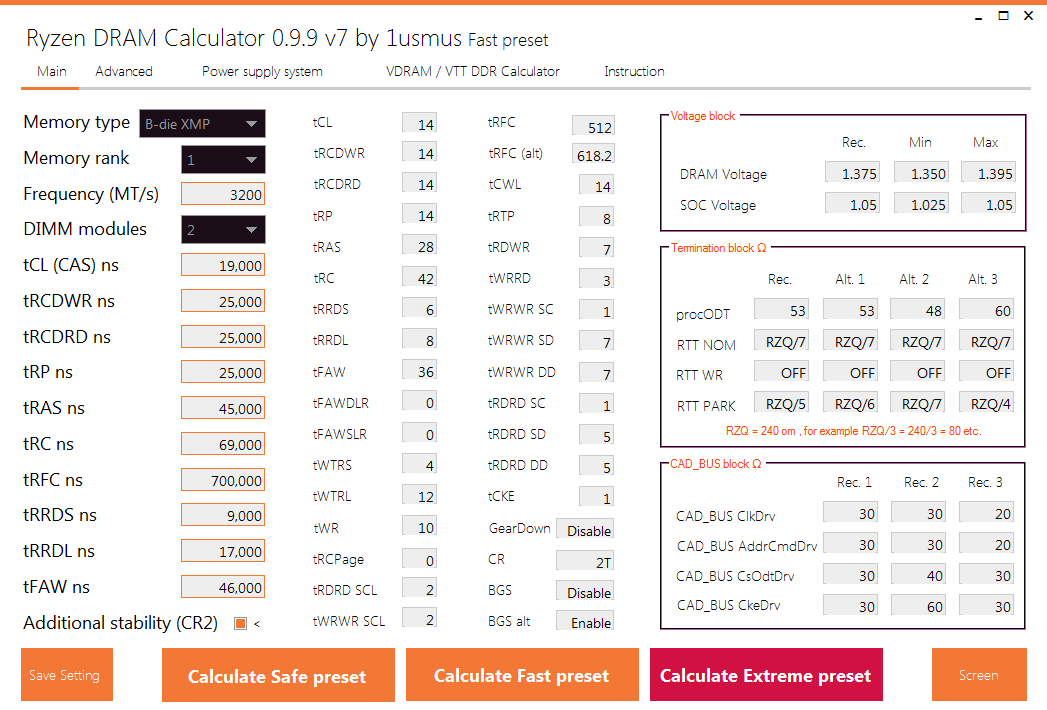This screenshot has width=1047, height=710.
Task: Click the Screen button
Action: tap(979, 675)
